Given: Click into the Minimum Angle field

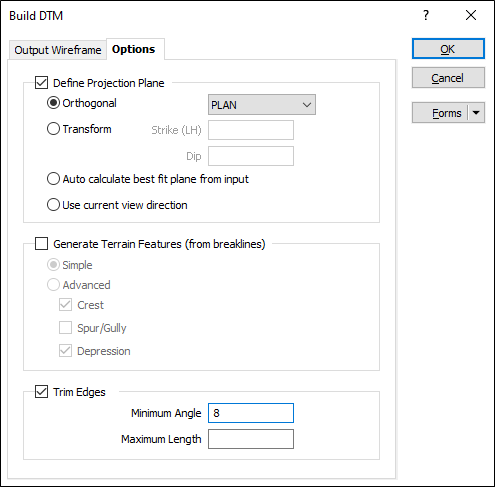Looking at the screenshot, I should (x=251, y=413).
